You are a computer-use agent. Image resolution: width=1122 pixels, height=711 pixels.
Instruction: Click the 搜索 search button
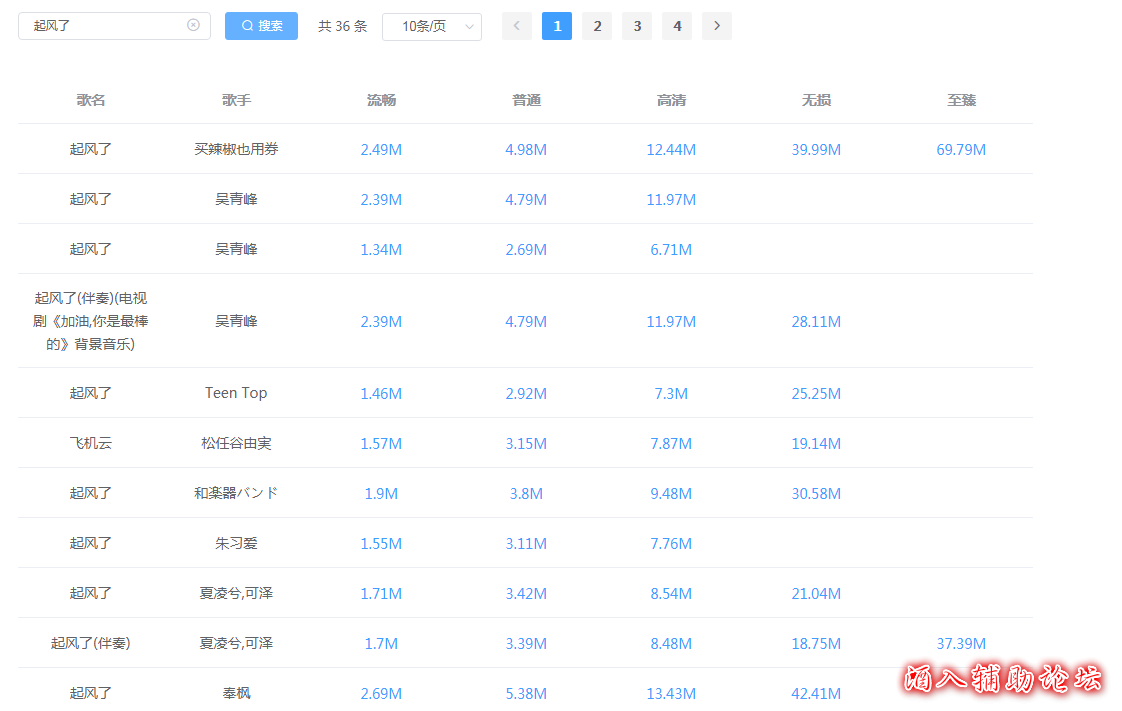point(261,26)
